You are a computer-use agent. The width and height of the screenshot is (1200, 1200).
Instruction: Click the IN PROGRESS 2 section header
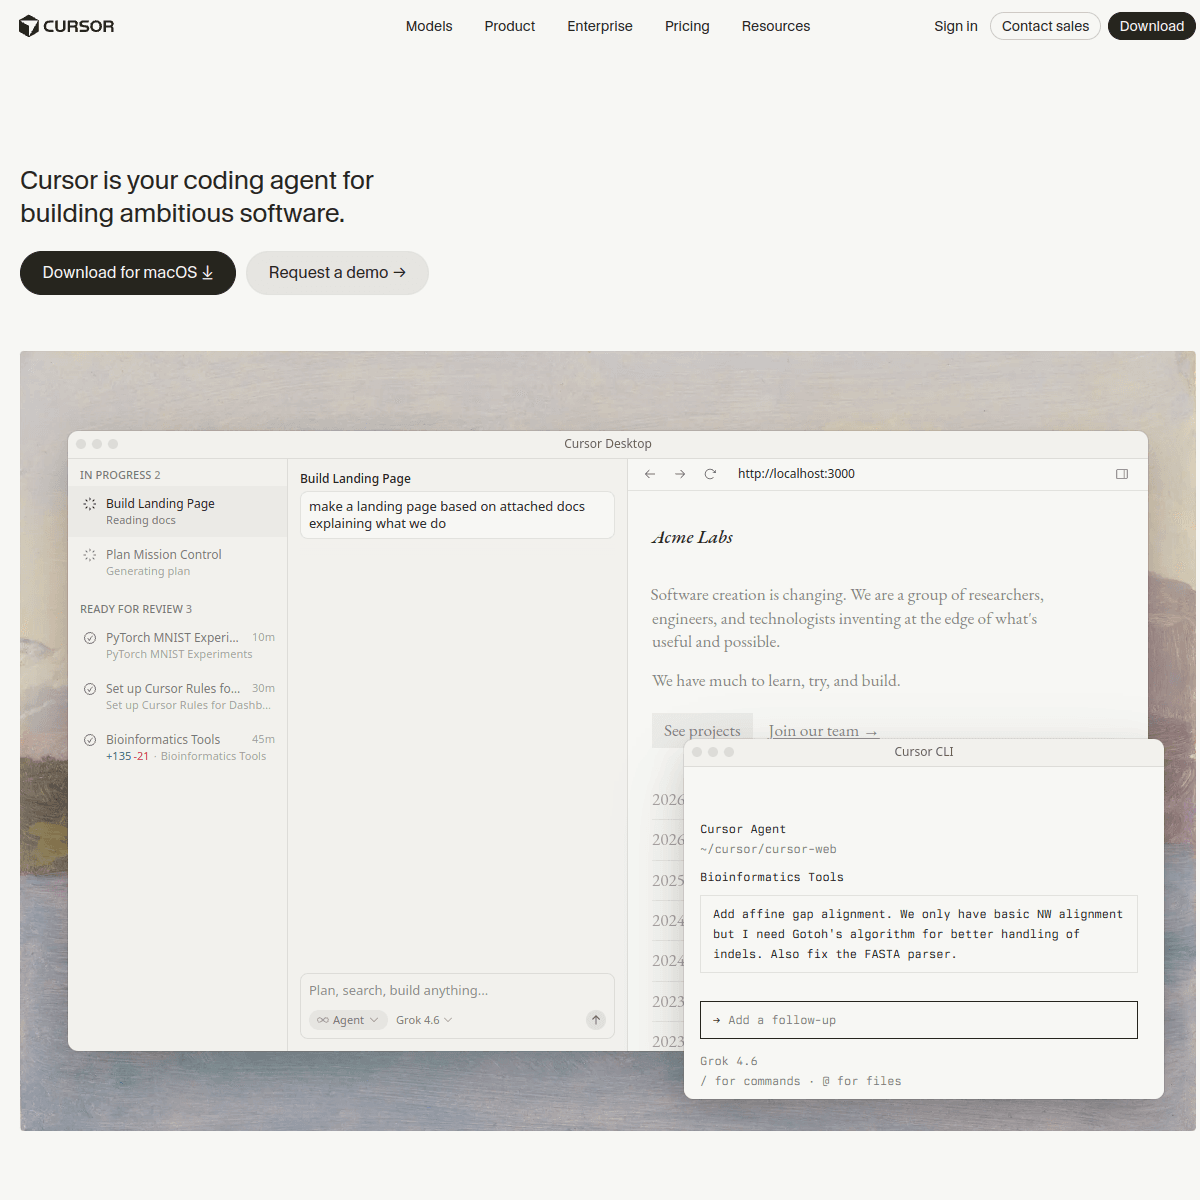tap(120, 475)
